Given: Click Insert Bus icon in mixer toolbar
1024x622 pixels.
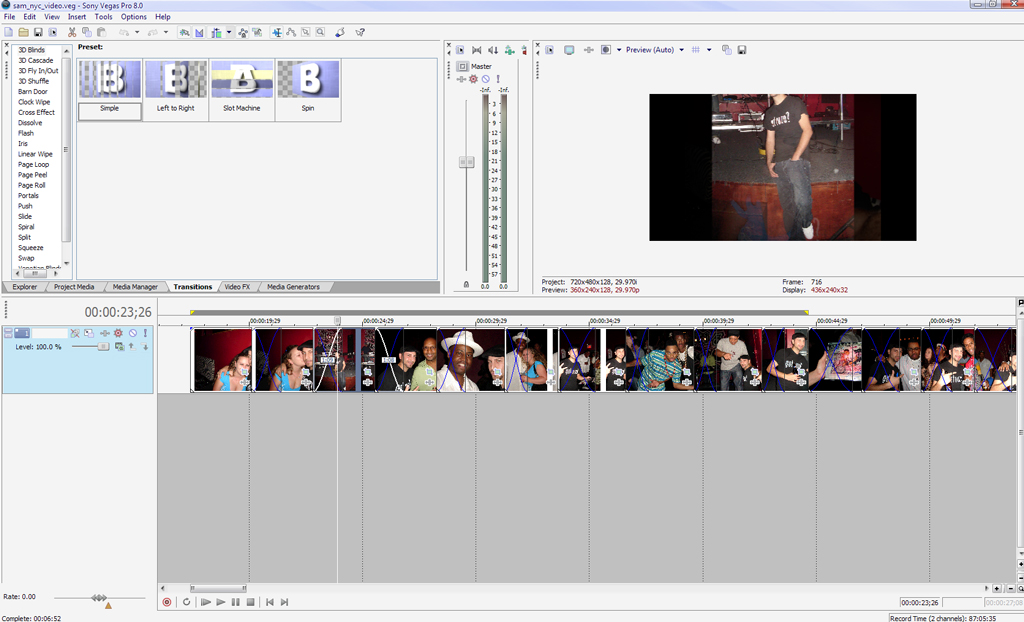Looking at the screenshot, I should pos(509,50).
